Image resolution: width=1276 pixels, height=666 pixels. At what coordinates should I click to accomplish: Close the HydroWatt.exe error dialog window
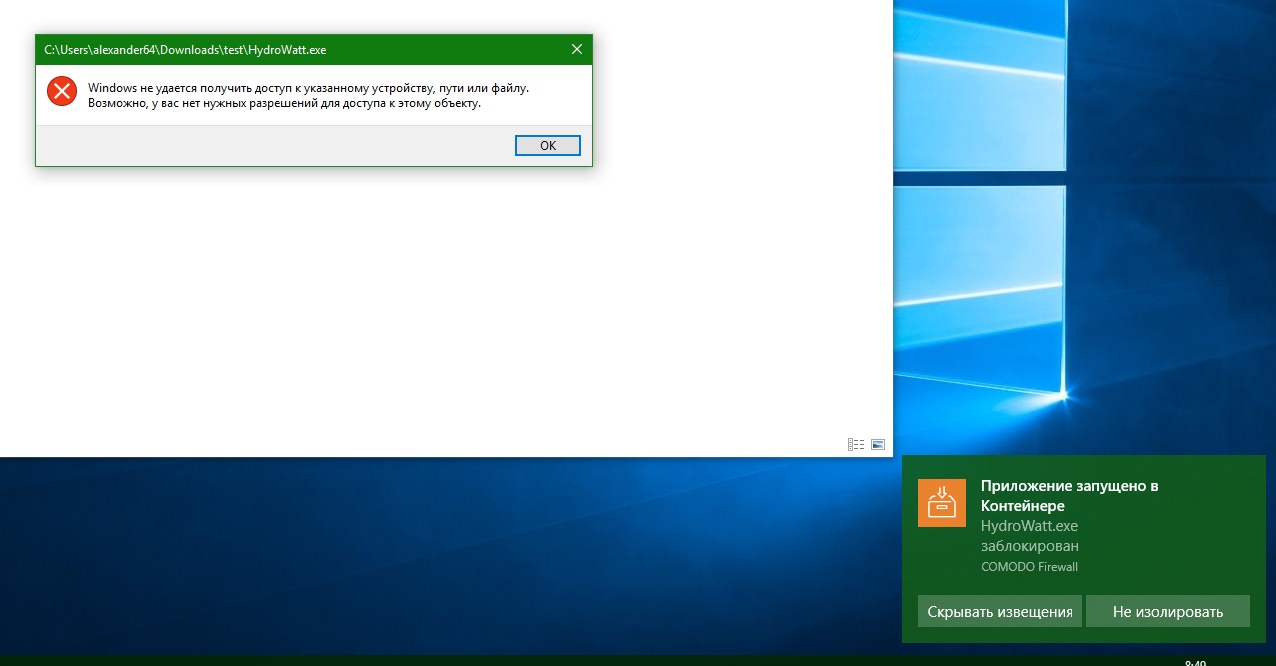576,49
